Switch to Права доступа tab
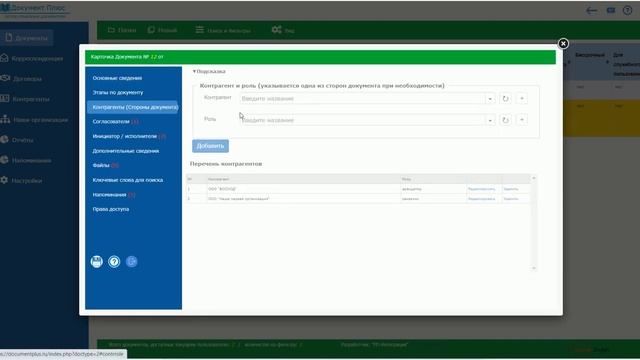The height and width of the screenshot is (360, 640). [x=111, y=209]
